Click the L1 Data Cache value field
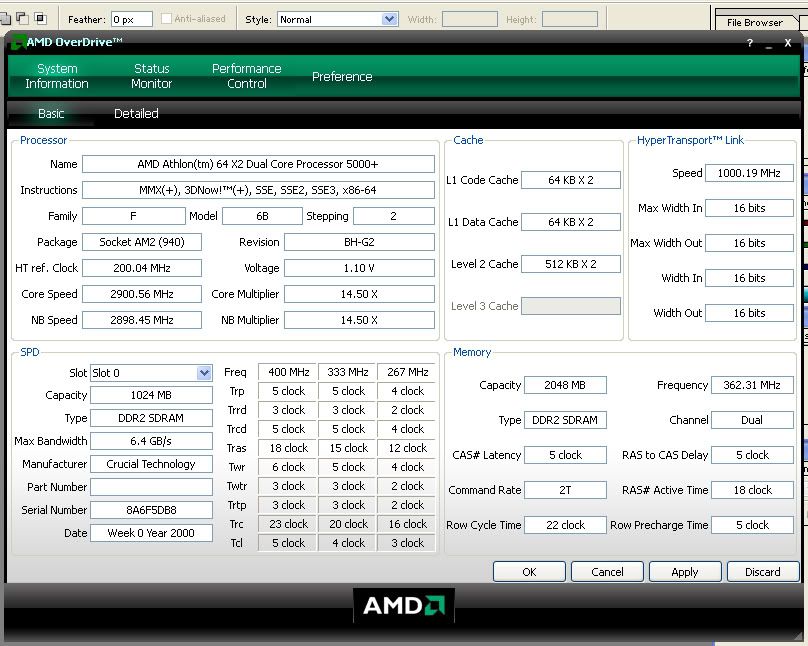Image resolution: width=808 pixels, height=646 pixels. (570, 222)
